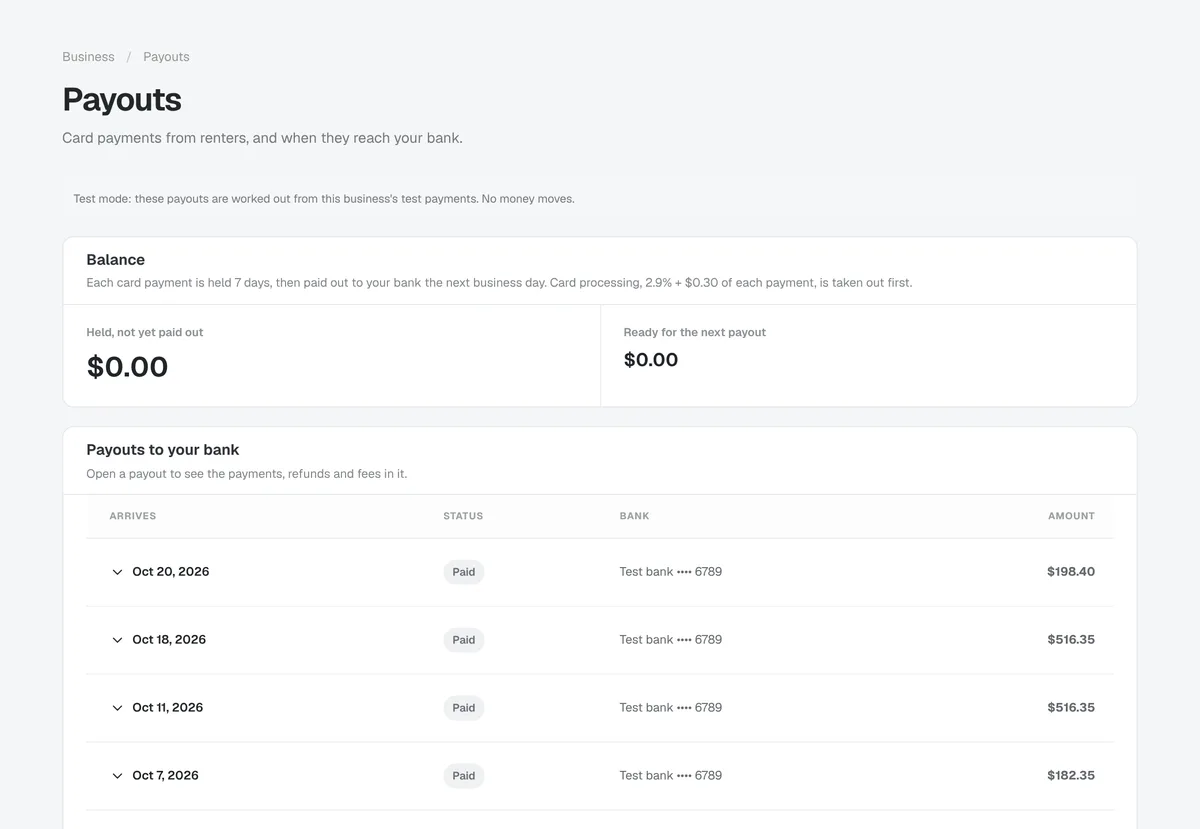Click the card processing fee description

click(499, 283)
